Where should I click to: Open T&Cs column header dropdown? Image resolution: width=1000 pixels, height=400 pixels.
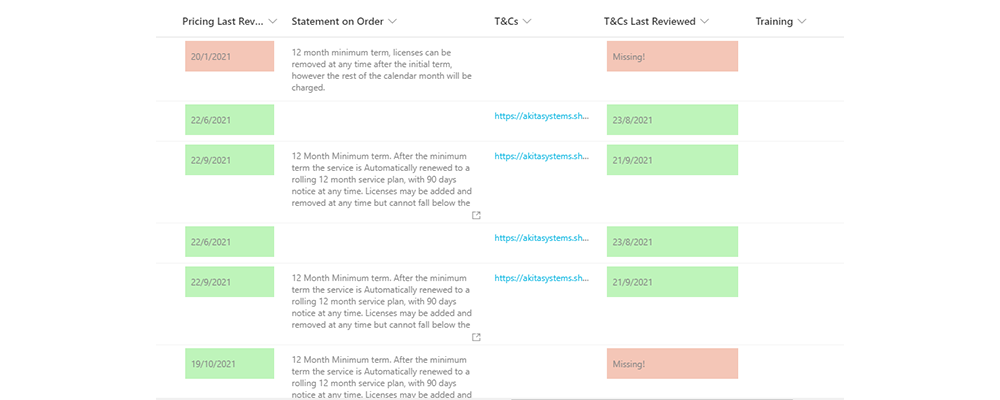(x=527, y=22)
